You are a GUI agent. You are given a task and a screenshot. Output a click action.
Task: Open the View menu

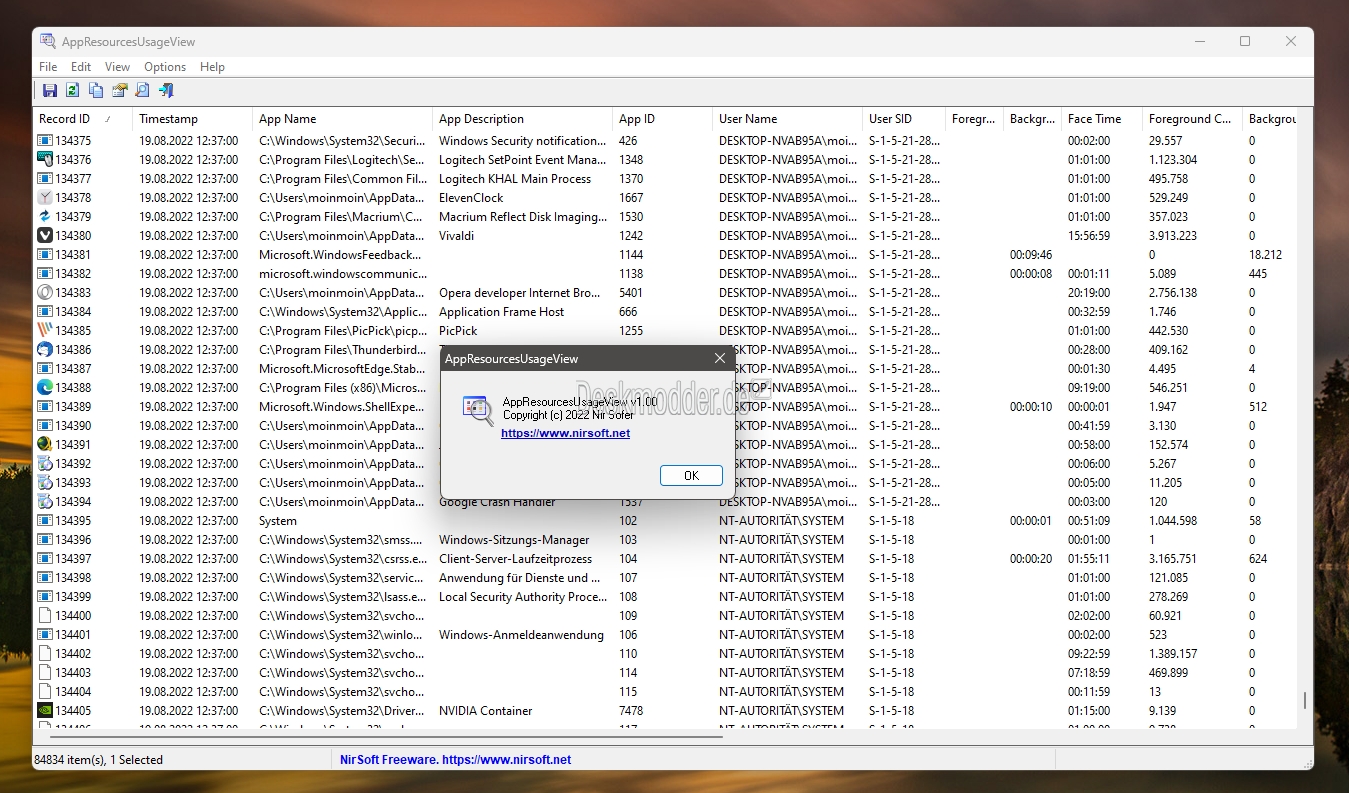pos(117,67)
